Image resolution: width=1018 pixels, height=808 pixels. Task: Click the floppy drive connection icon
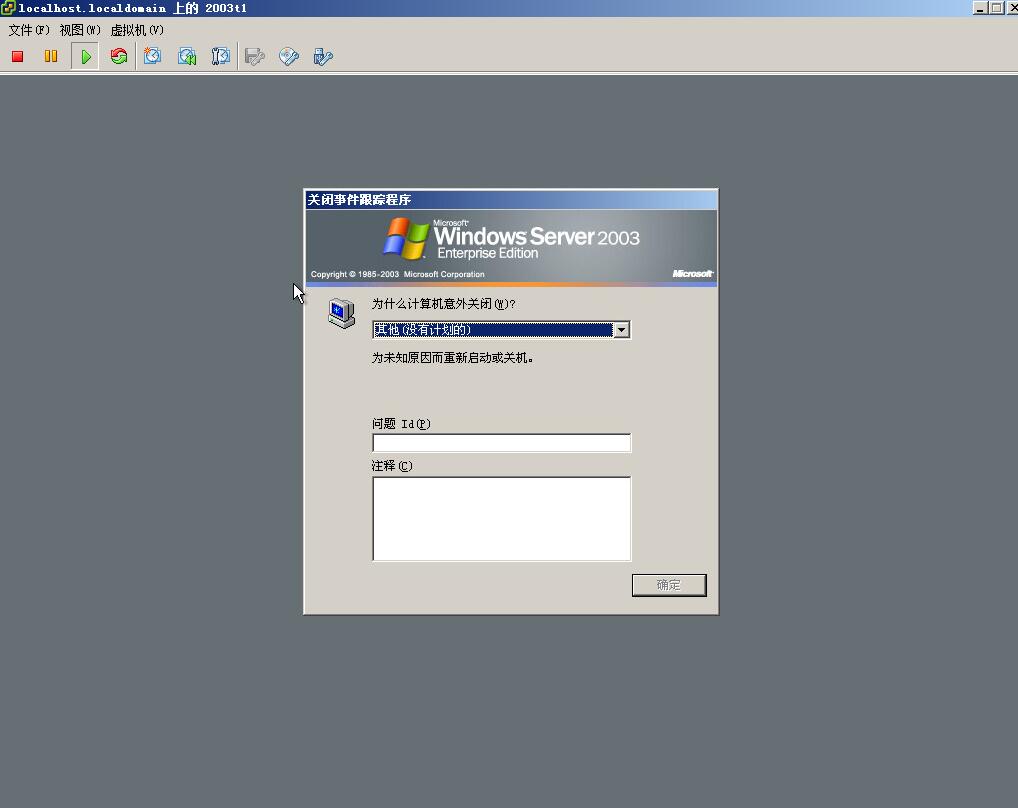254,56
